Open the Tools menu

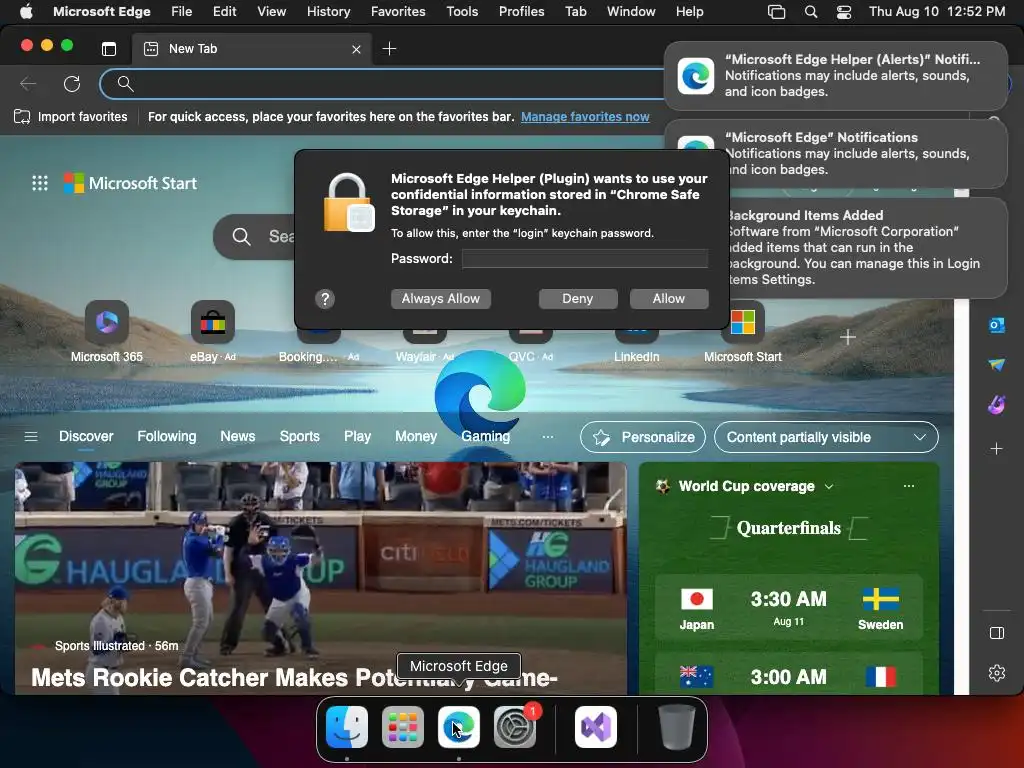(x=462, y=12)
